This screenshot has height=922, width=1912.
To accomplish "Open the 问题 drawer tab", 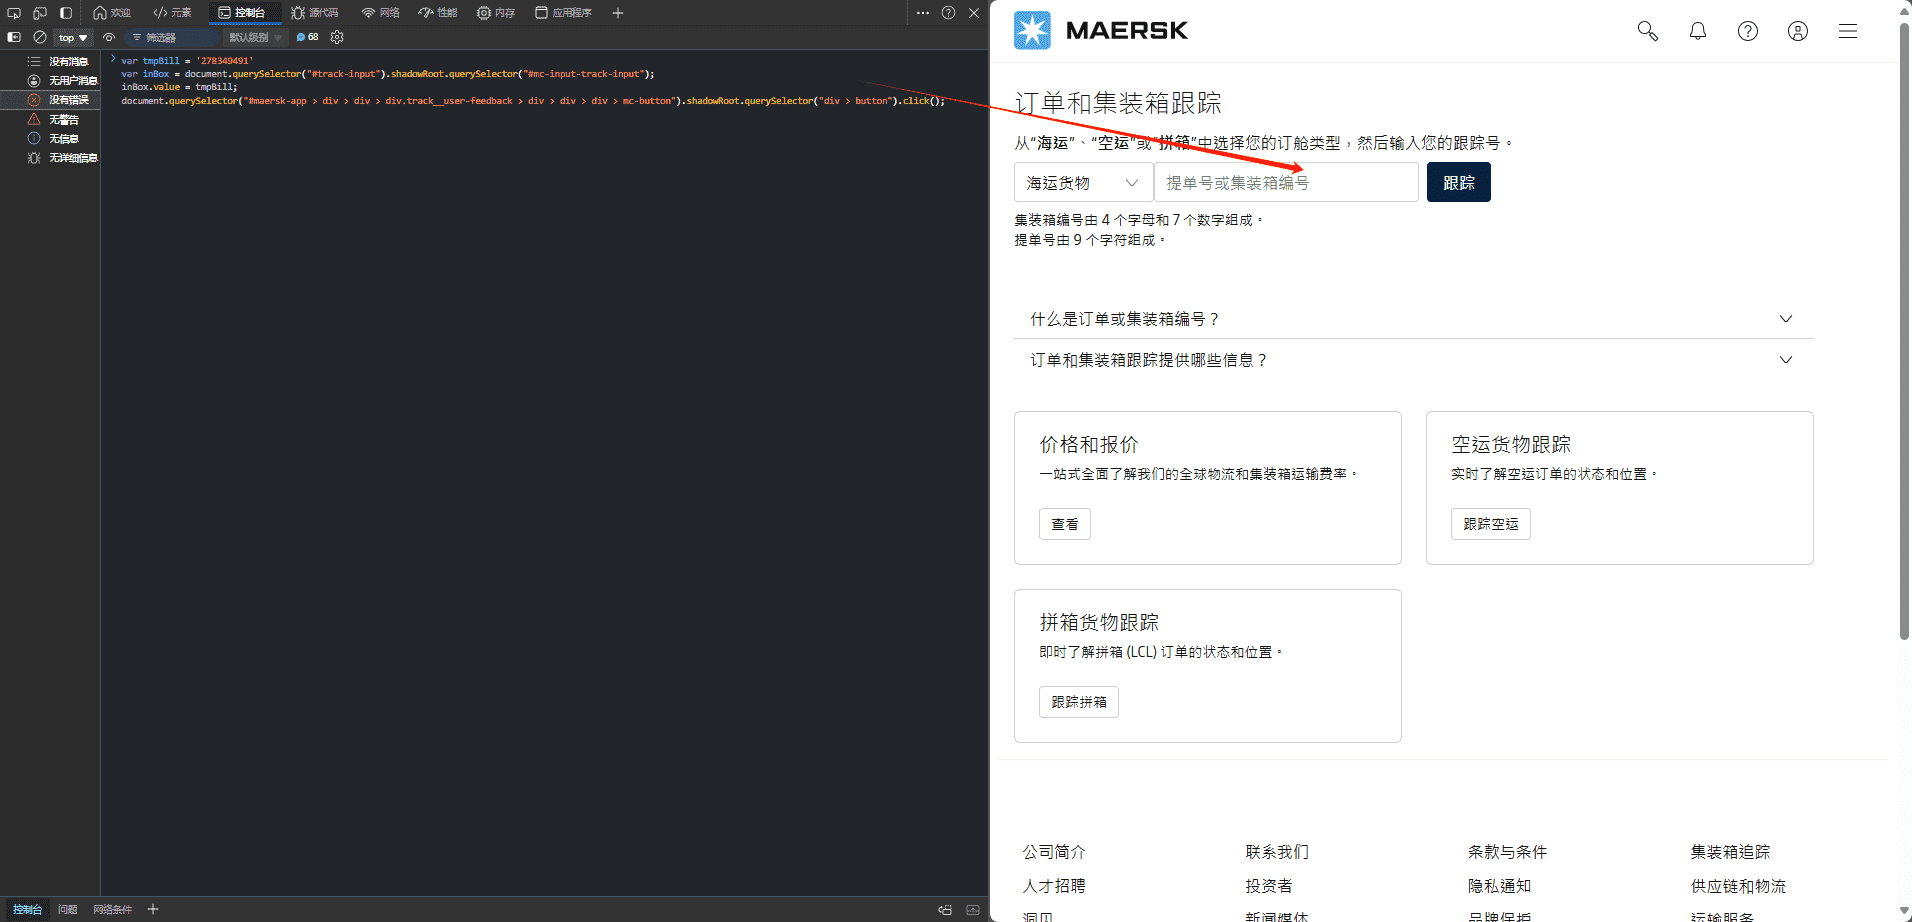I will pos(67,909).
